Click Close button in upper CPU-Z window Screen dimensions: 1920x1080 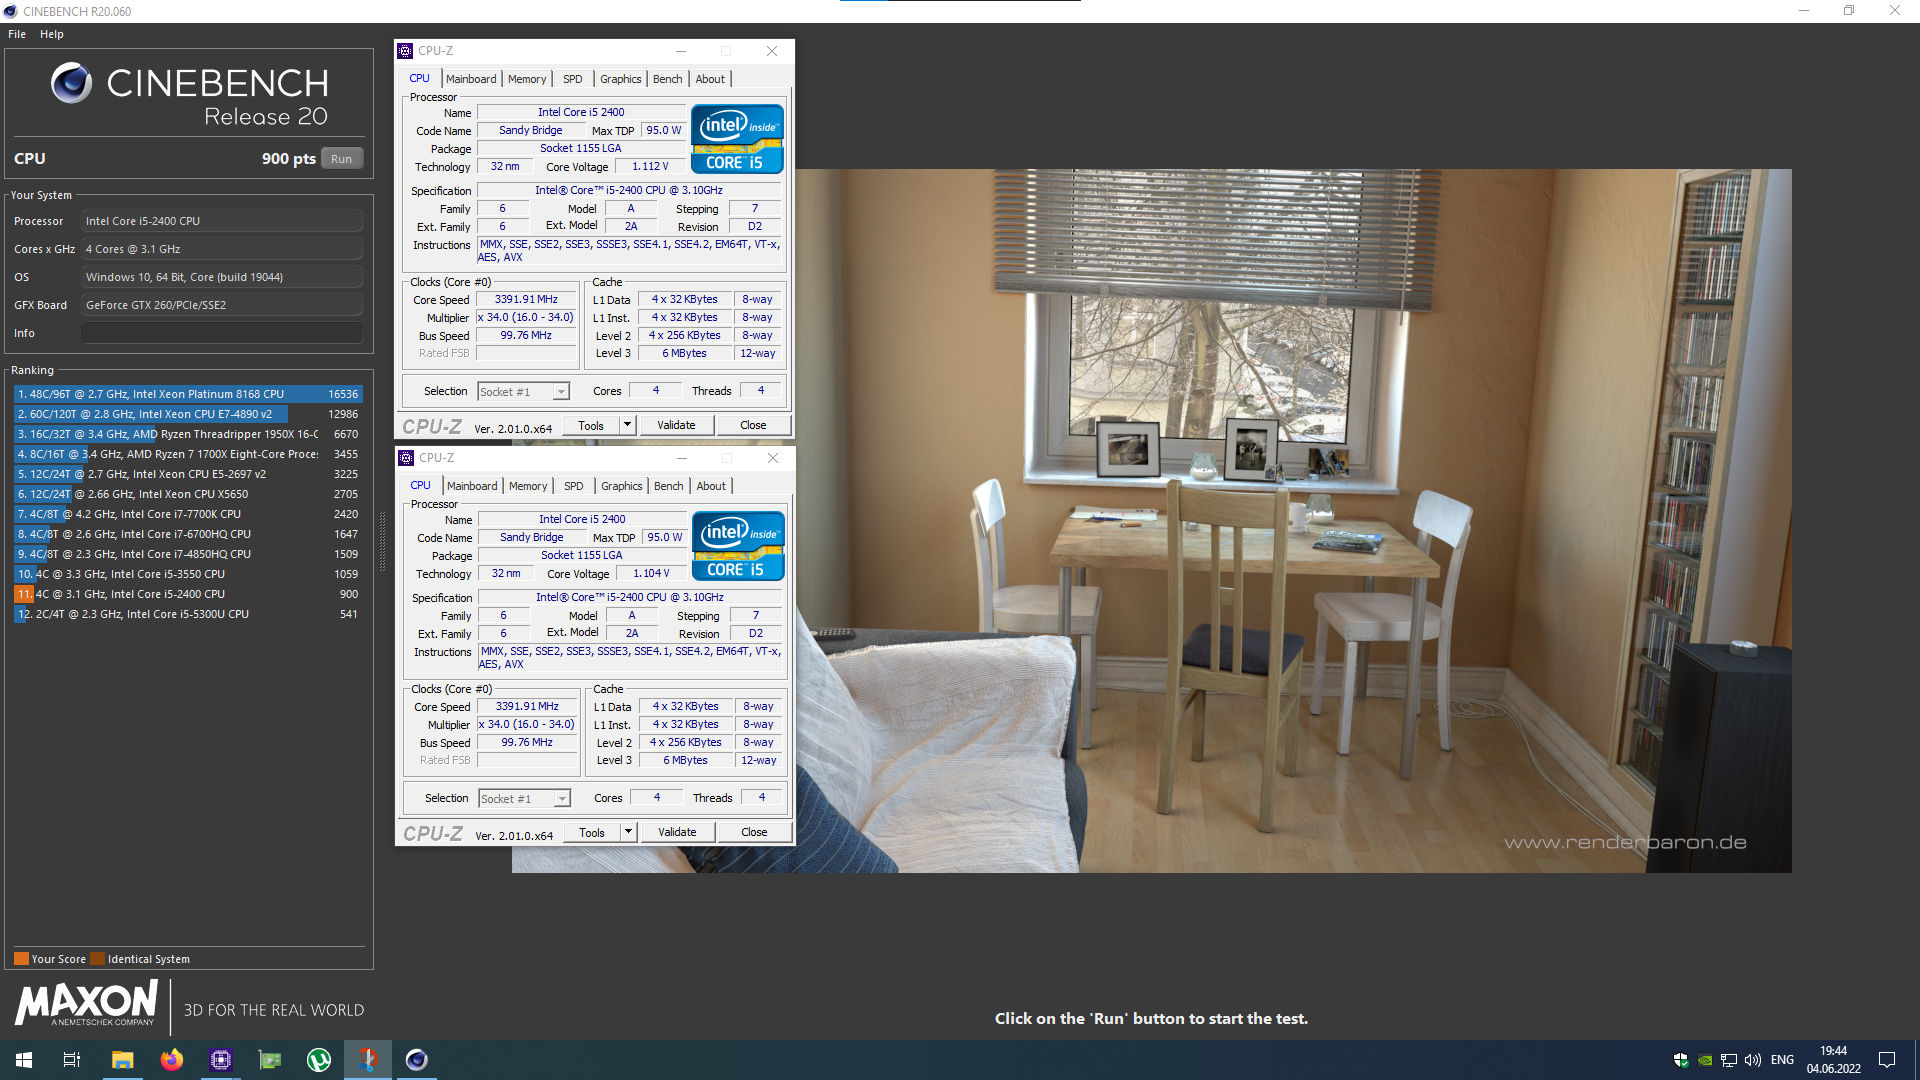753,425
